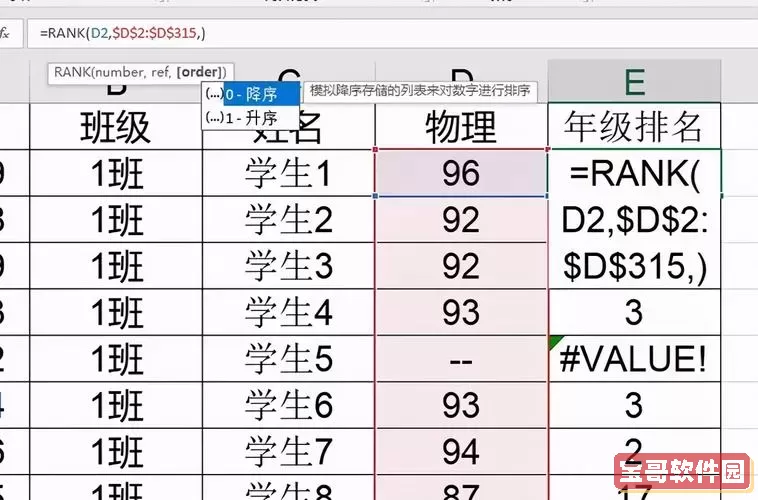Click physics score 93 in 学生6 row
Viewport: 758px width, 500px height.
461,405
